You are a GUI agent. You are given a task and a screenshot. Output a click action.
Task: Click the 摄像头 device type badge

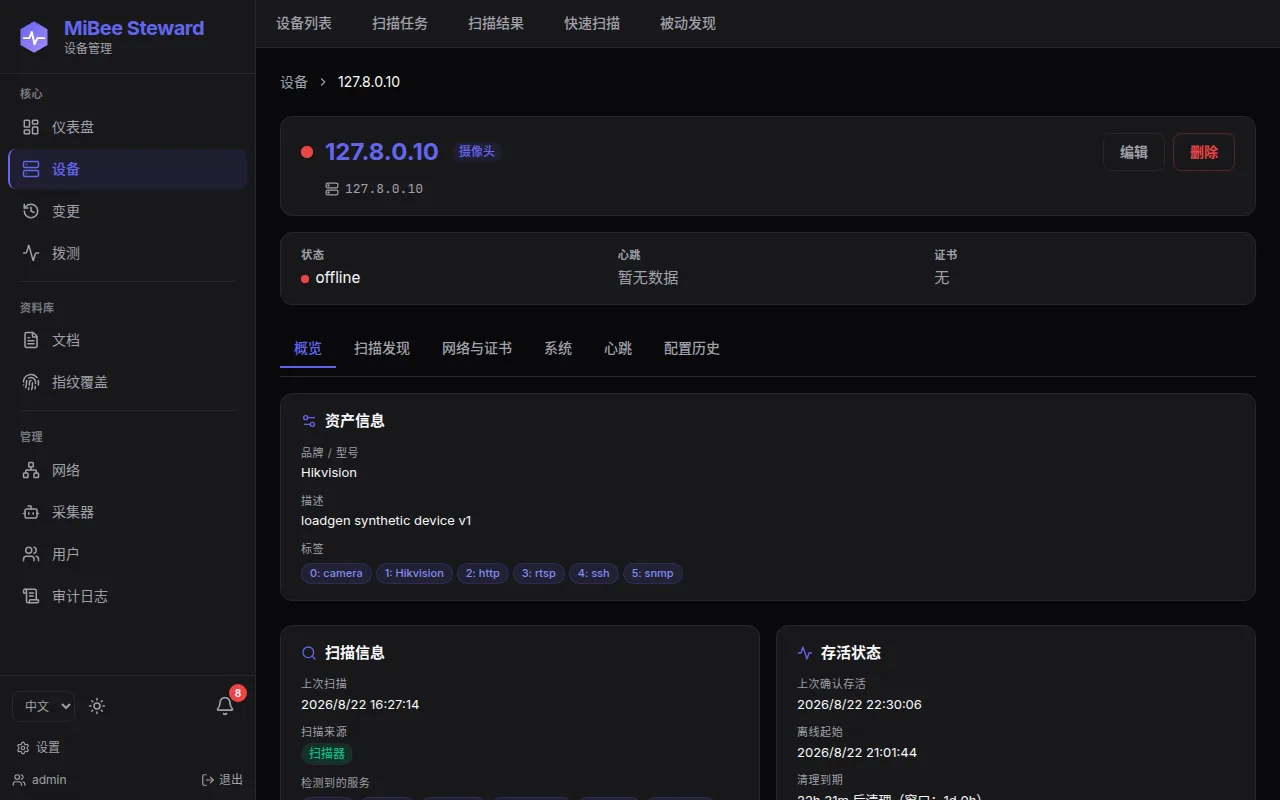pyautogui.click(x=477, y=151)
